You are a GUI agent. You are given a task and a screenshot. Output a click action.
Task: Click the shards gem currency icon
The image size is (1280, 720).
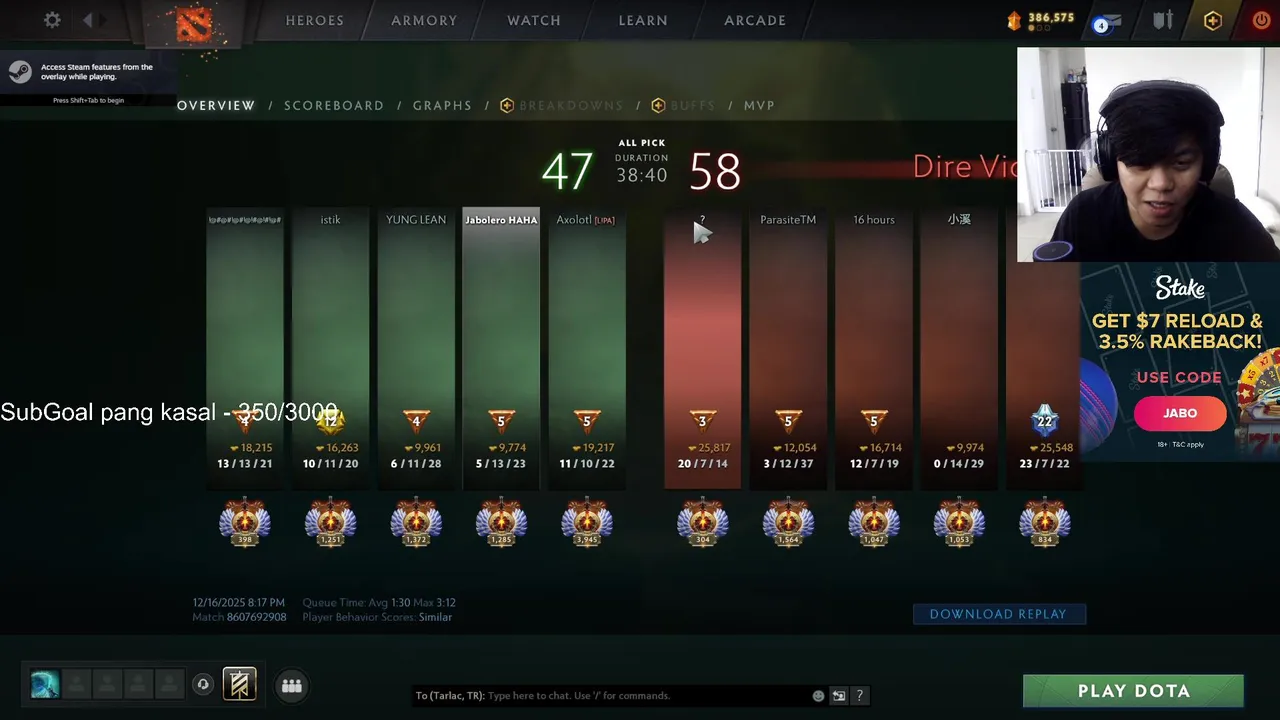coord(1014,20)
